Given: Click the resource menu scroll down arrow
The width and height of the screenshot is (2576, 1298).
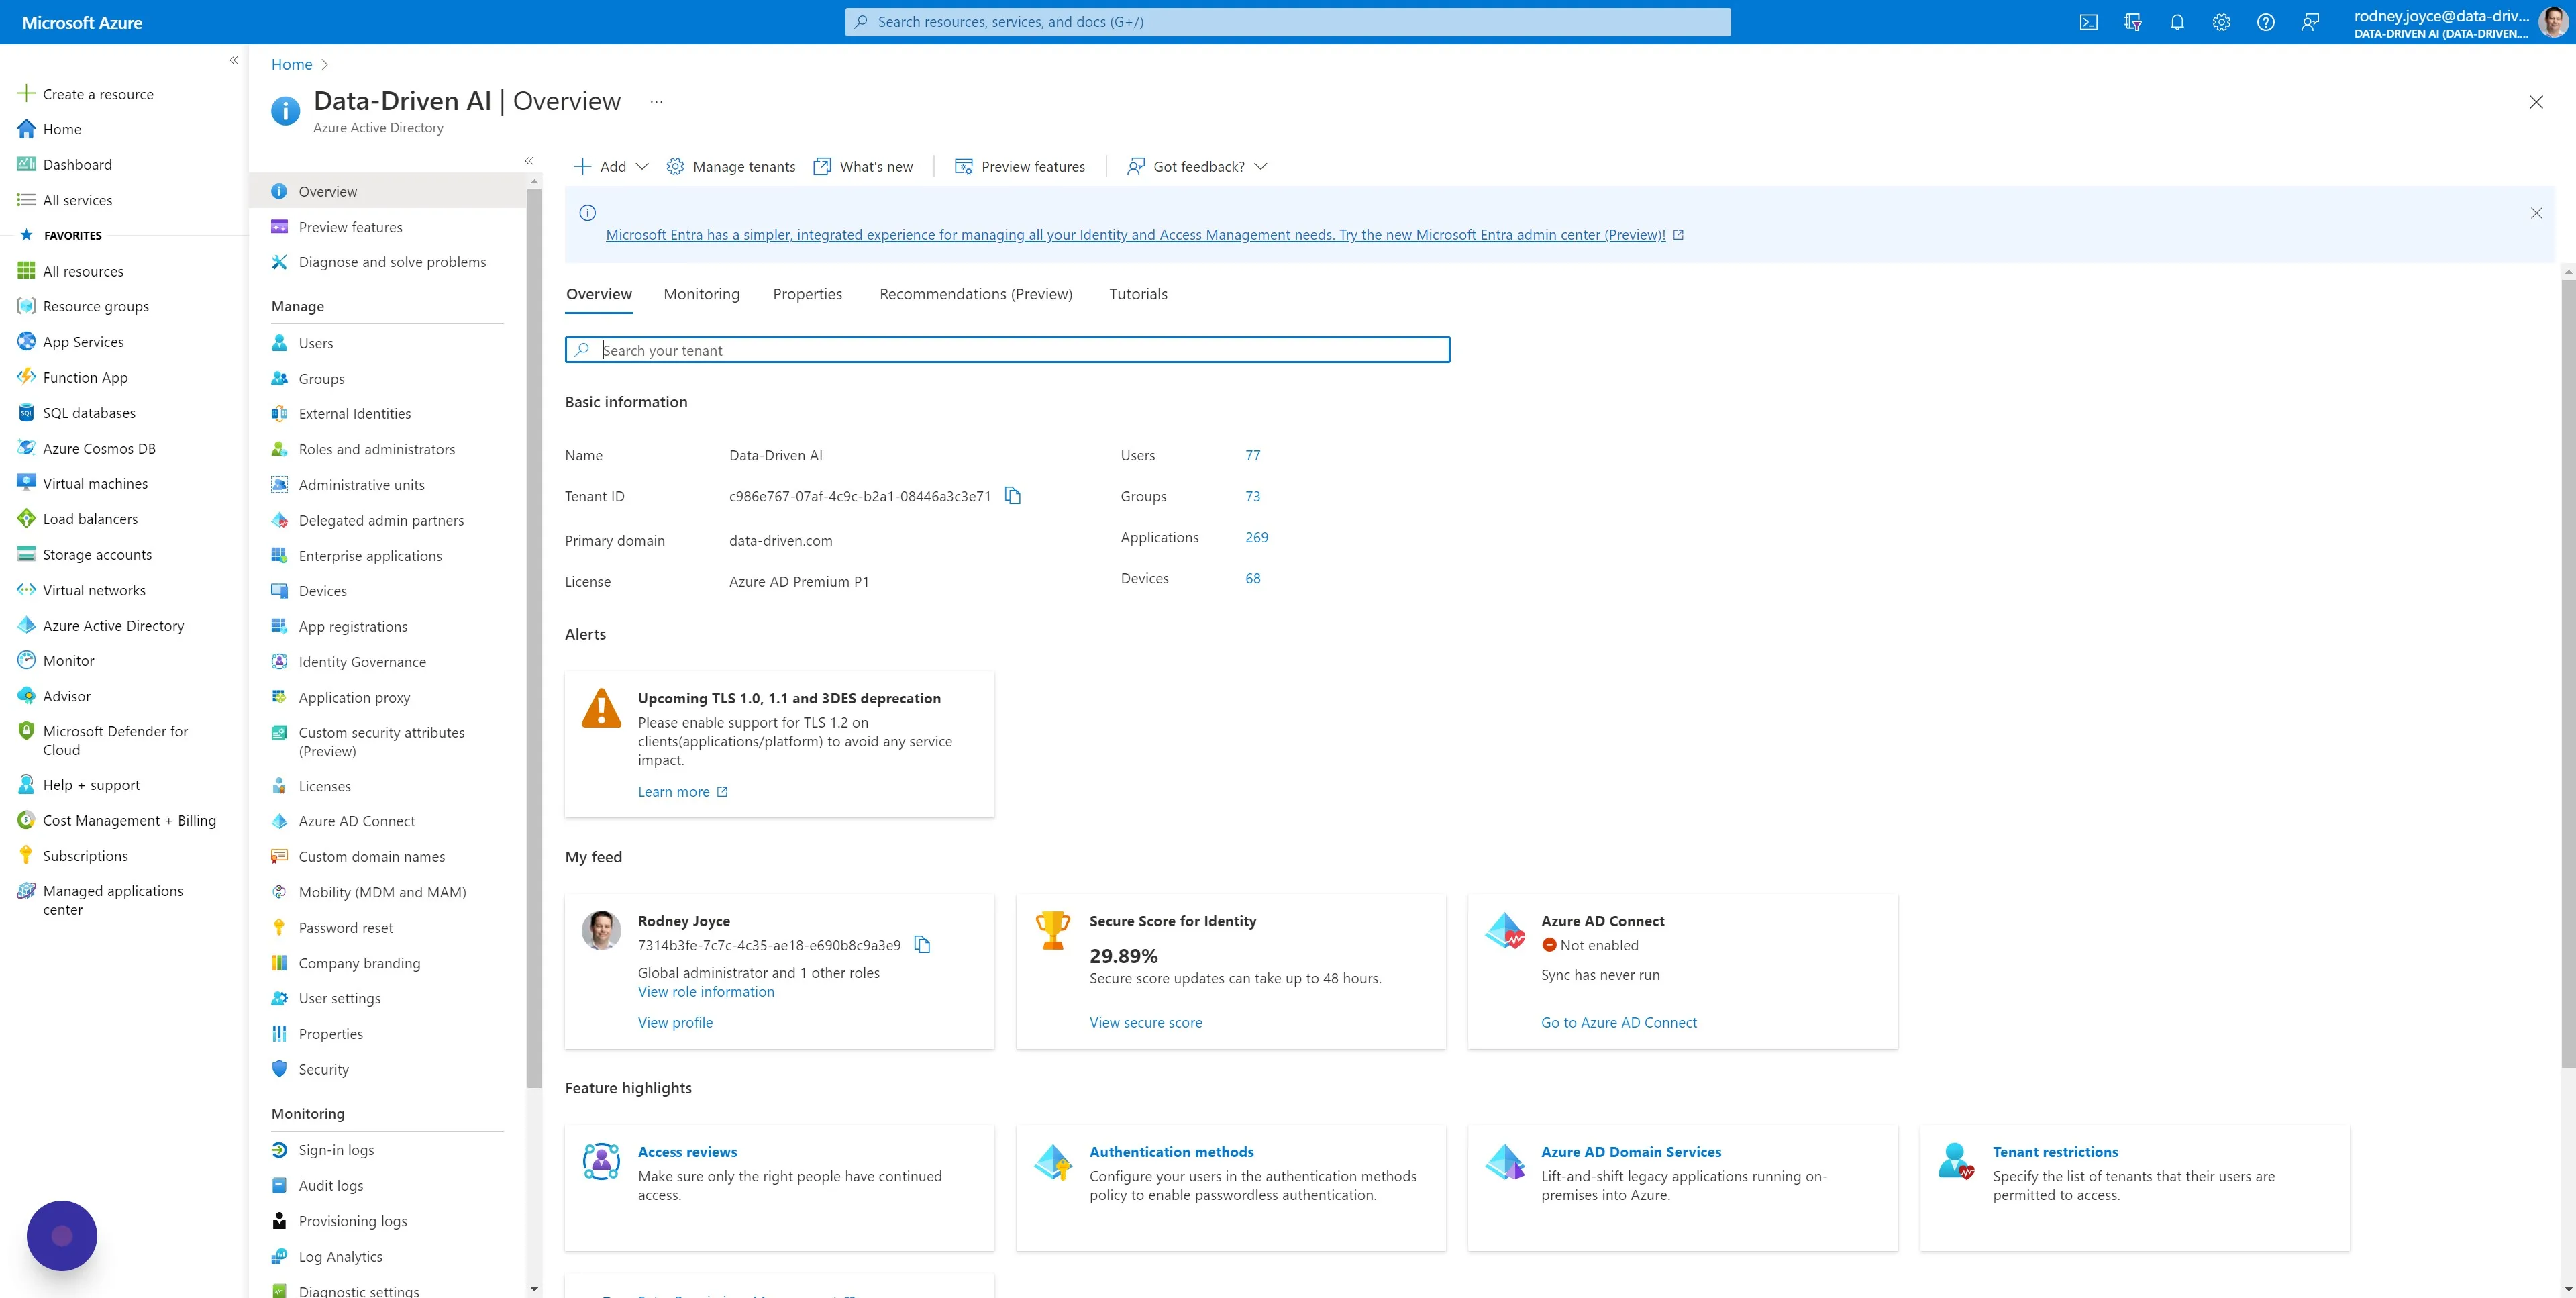Looking at the screenshot, I should (x=534, y=1289).
